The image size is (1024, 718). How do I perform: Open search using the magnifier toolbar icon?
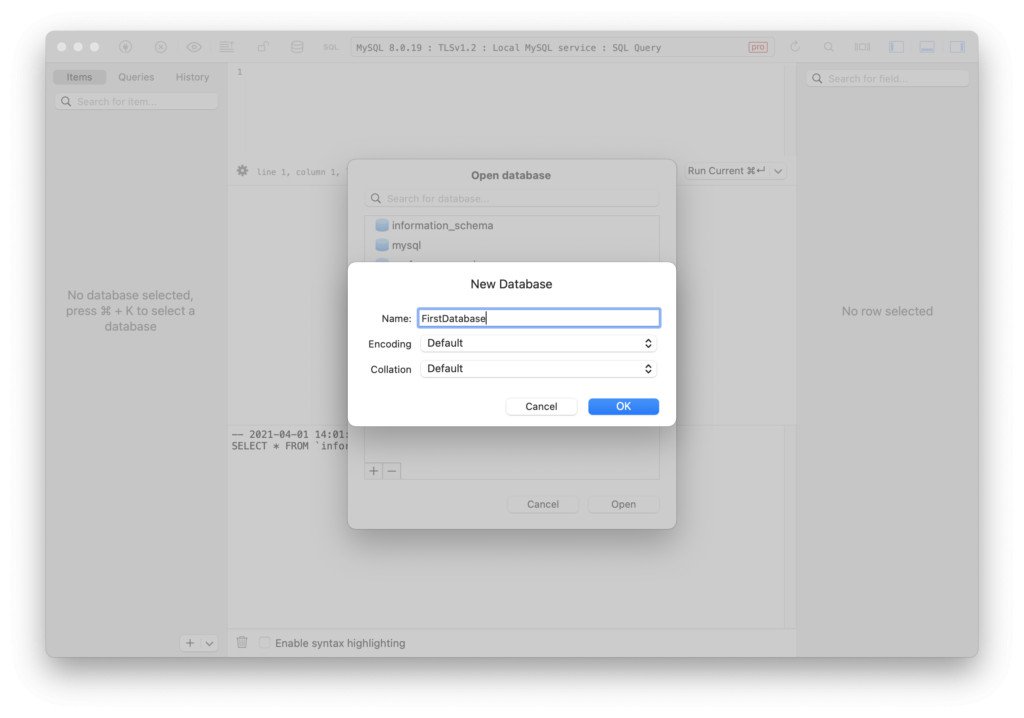point(827,47)
